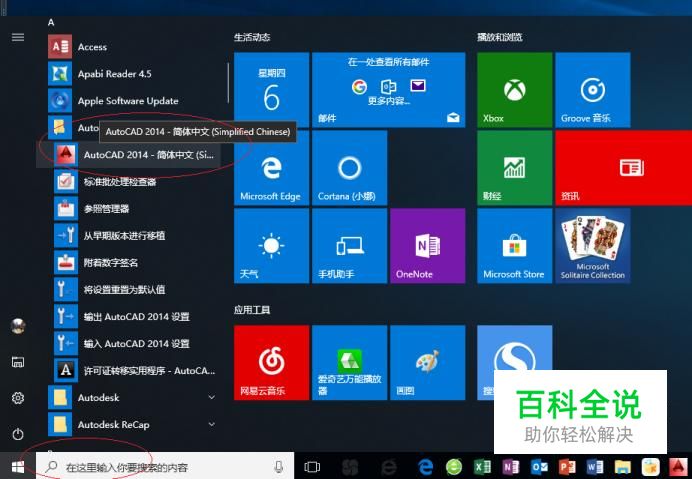This screenshot has width=692, height=479.
Task: Open the OneNote tile
Action: click(x=428, y=246)
